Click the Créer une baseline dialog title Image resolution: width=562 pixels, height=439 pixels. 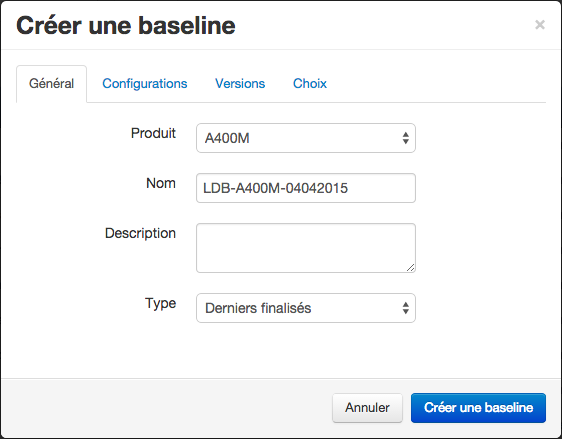(126, 26)
